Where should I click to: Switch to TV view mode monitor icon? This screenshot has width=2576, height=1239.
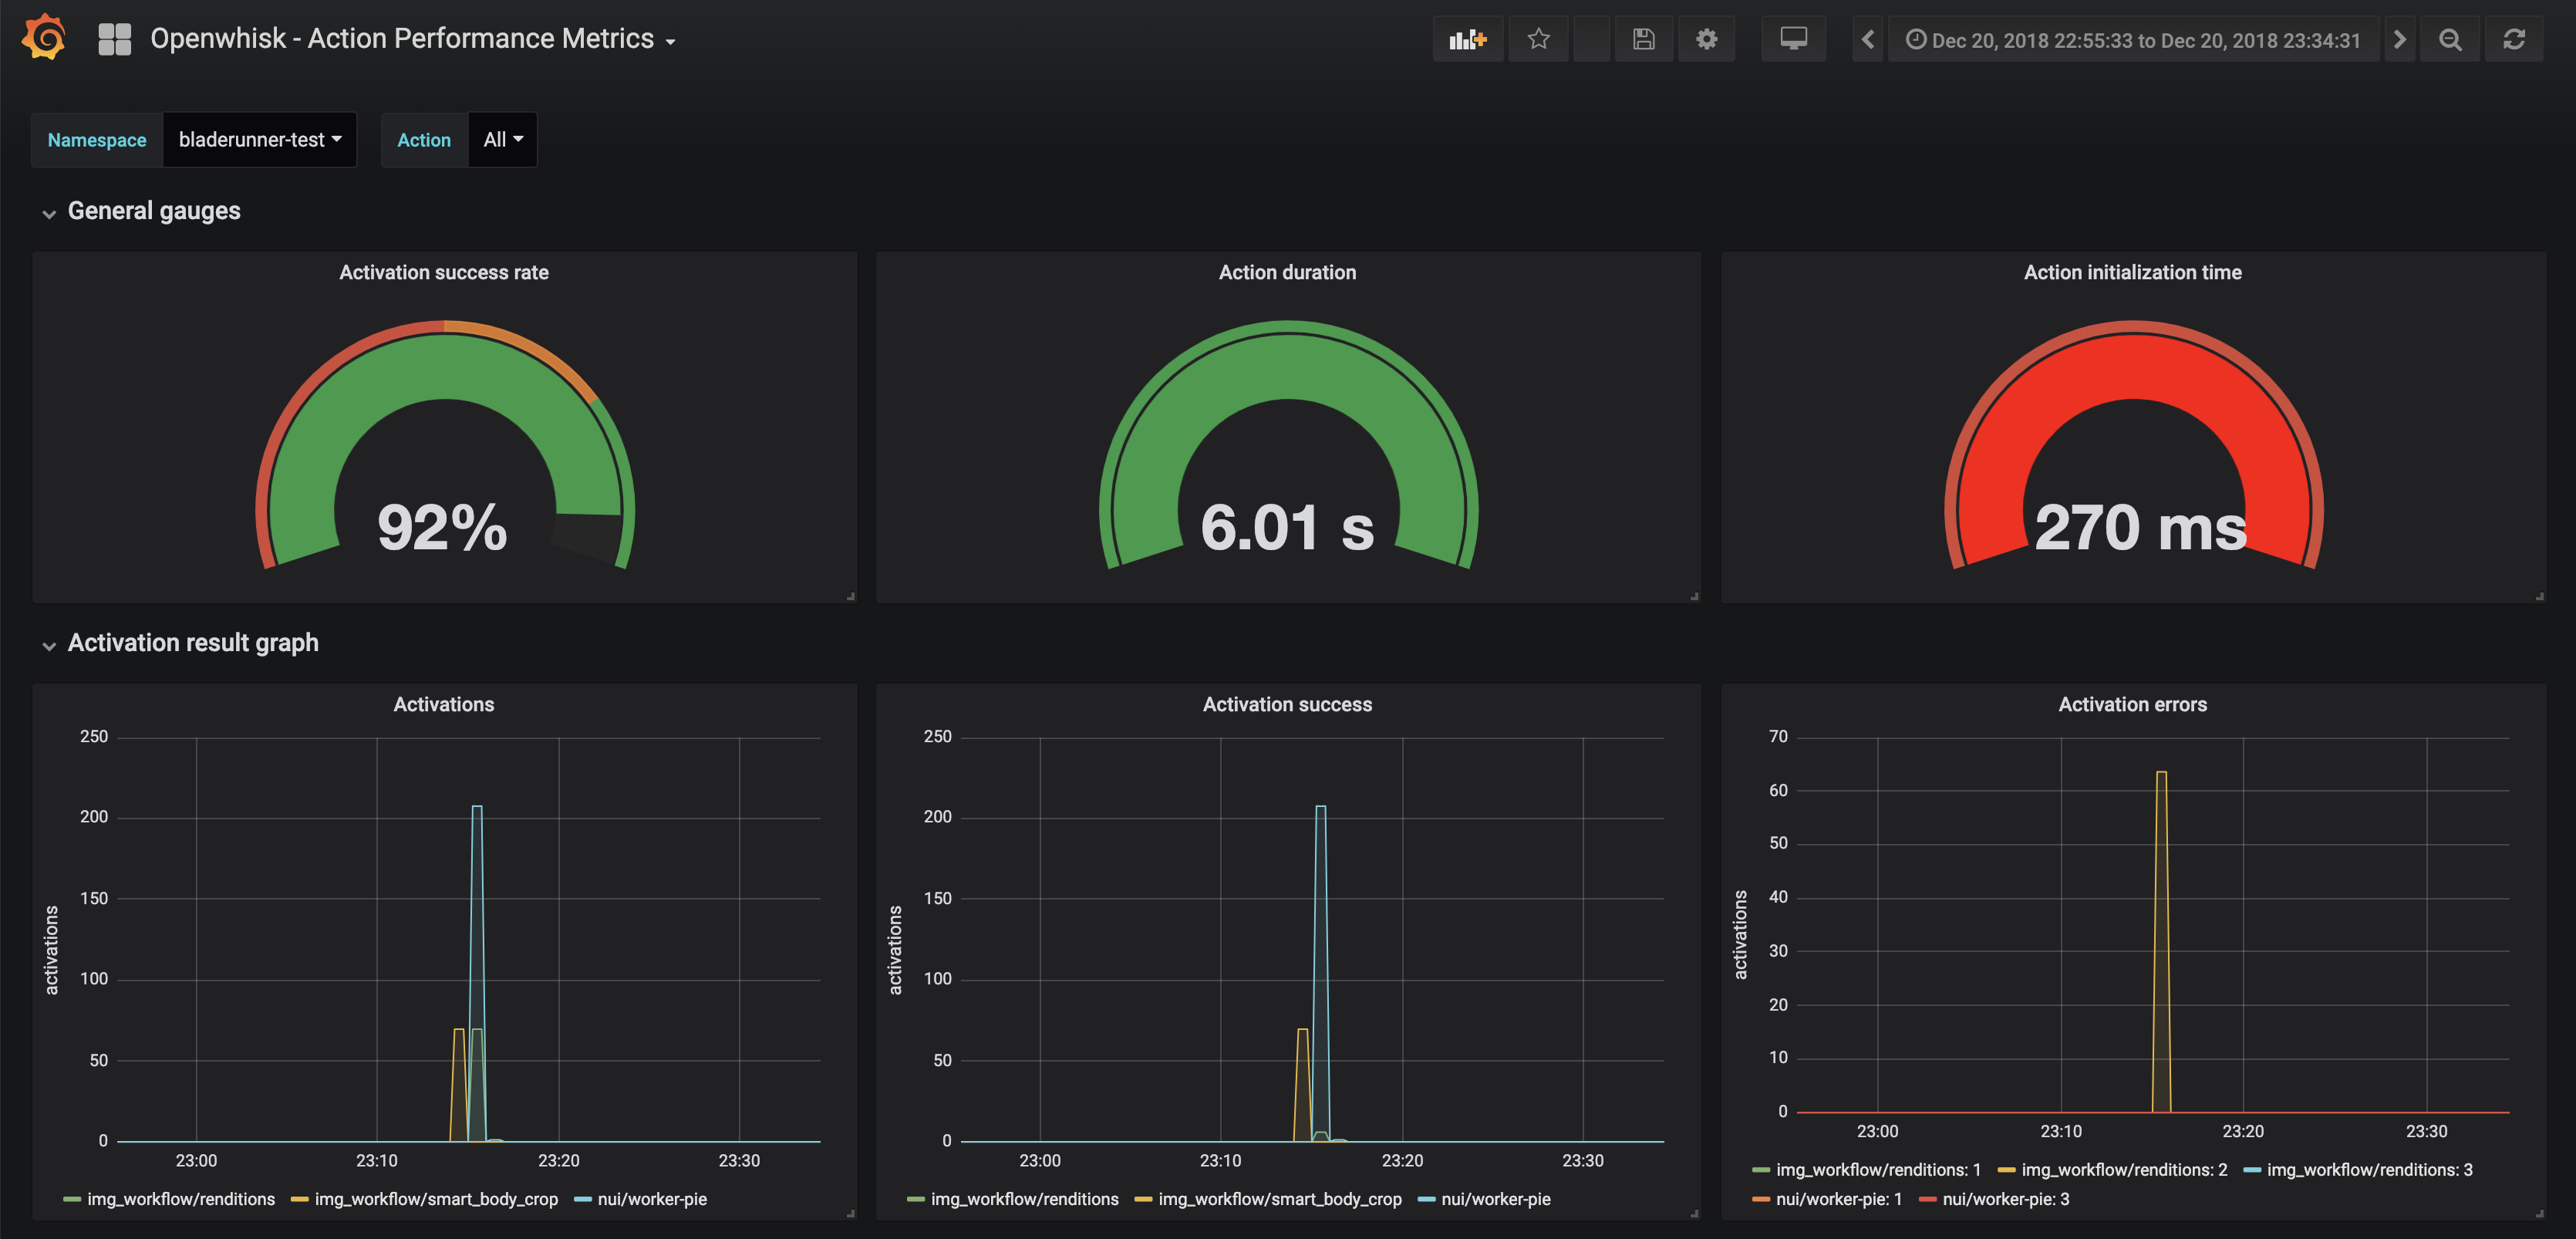click(1793, 39)
